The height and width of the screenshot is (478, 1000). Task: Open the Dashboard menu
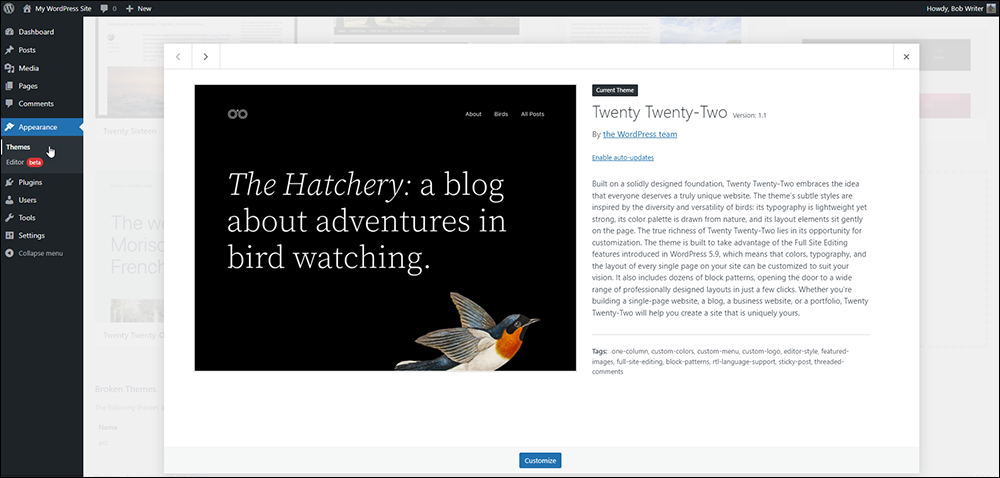click(41, 32)
